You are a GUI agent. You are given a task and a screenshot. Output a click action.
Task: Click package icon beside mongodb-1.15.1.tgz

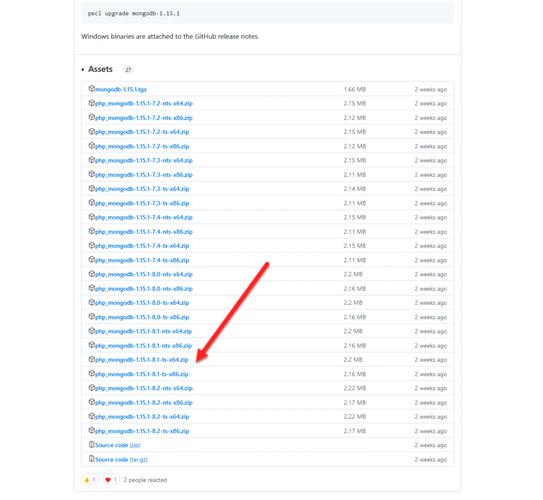click(x=91, y=89)
